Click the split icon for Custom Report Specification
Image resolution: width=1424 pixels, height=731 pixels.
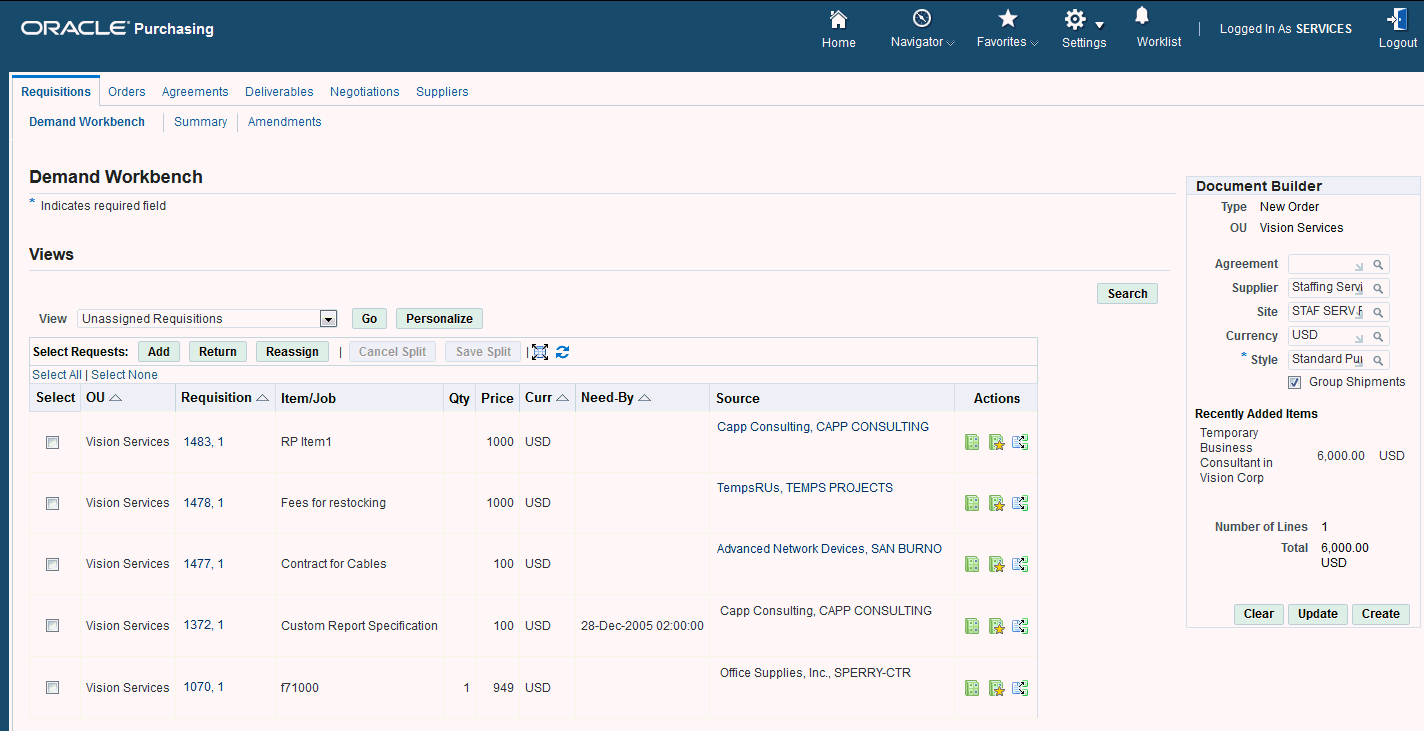[x=1020, y=626]
